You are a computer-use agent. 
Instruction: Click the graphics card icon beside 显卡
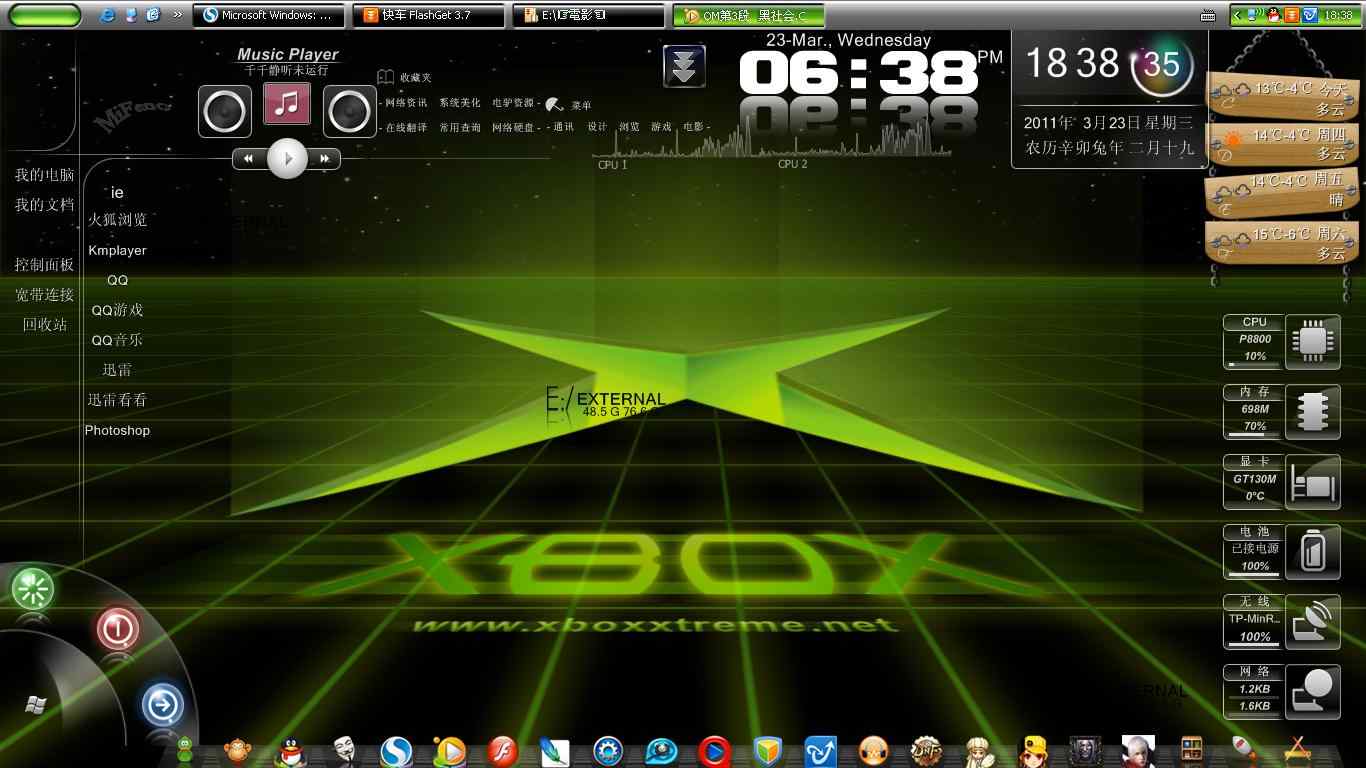1313,481
